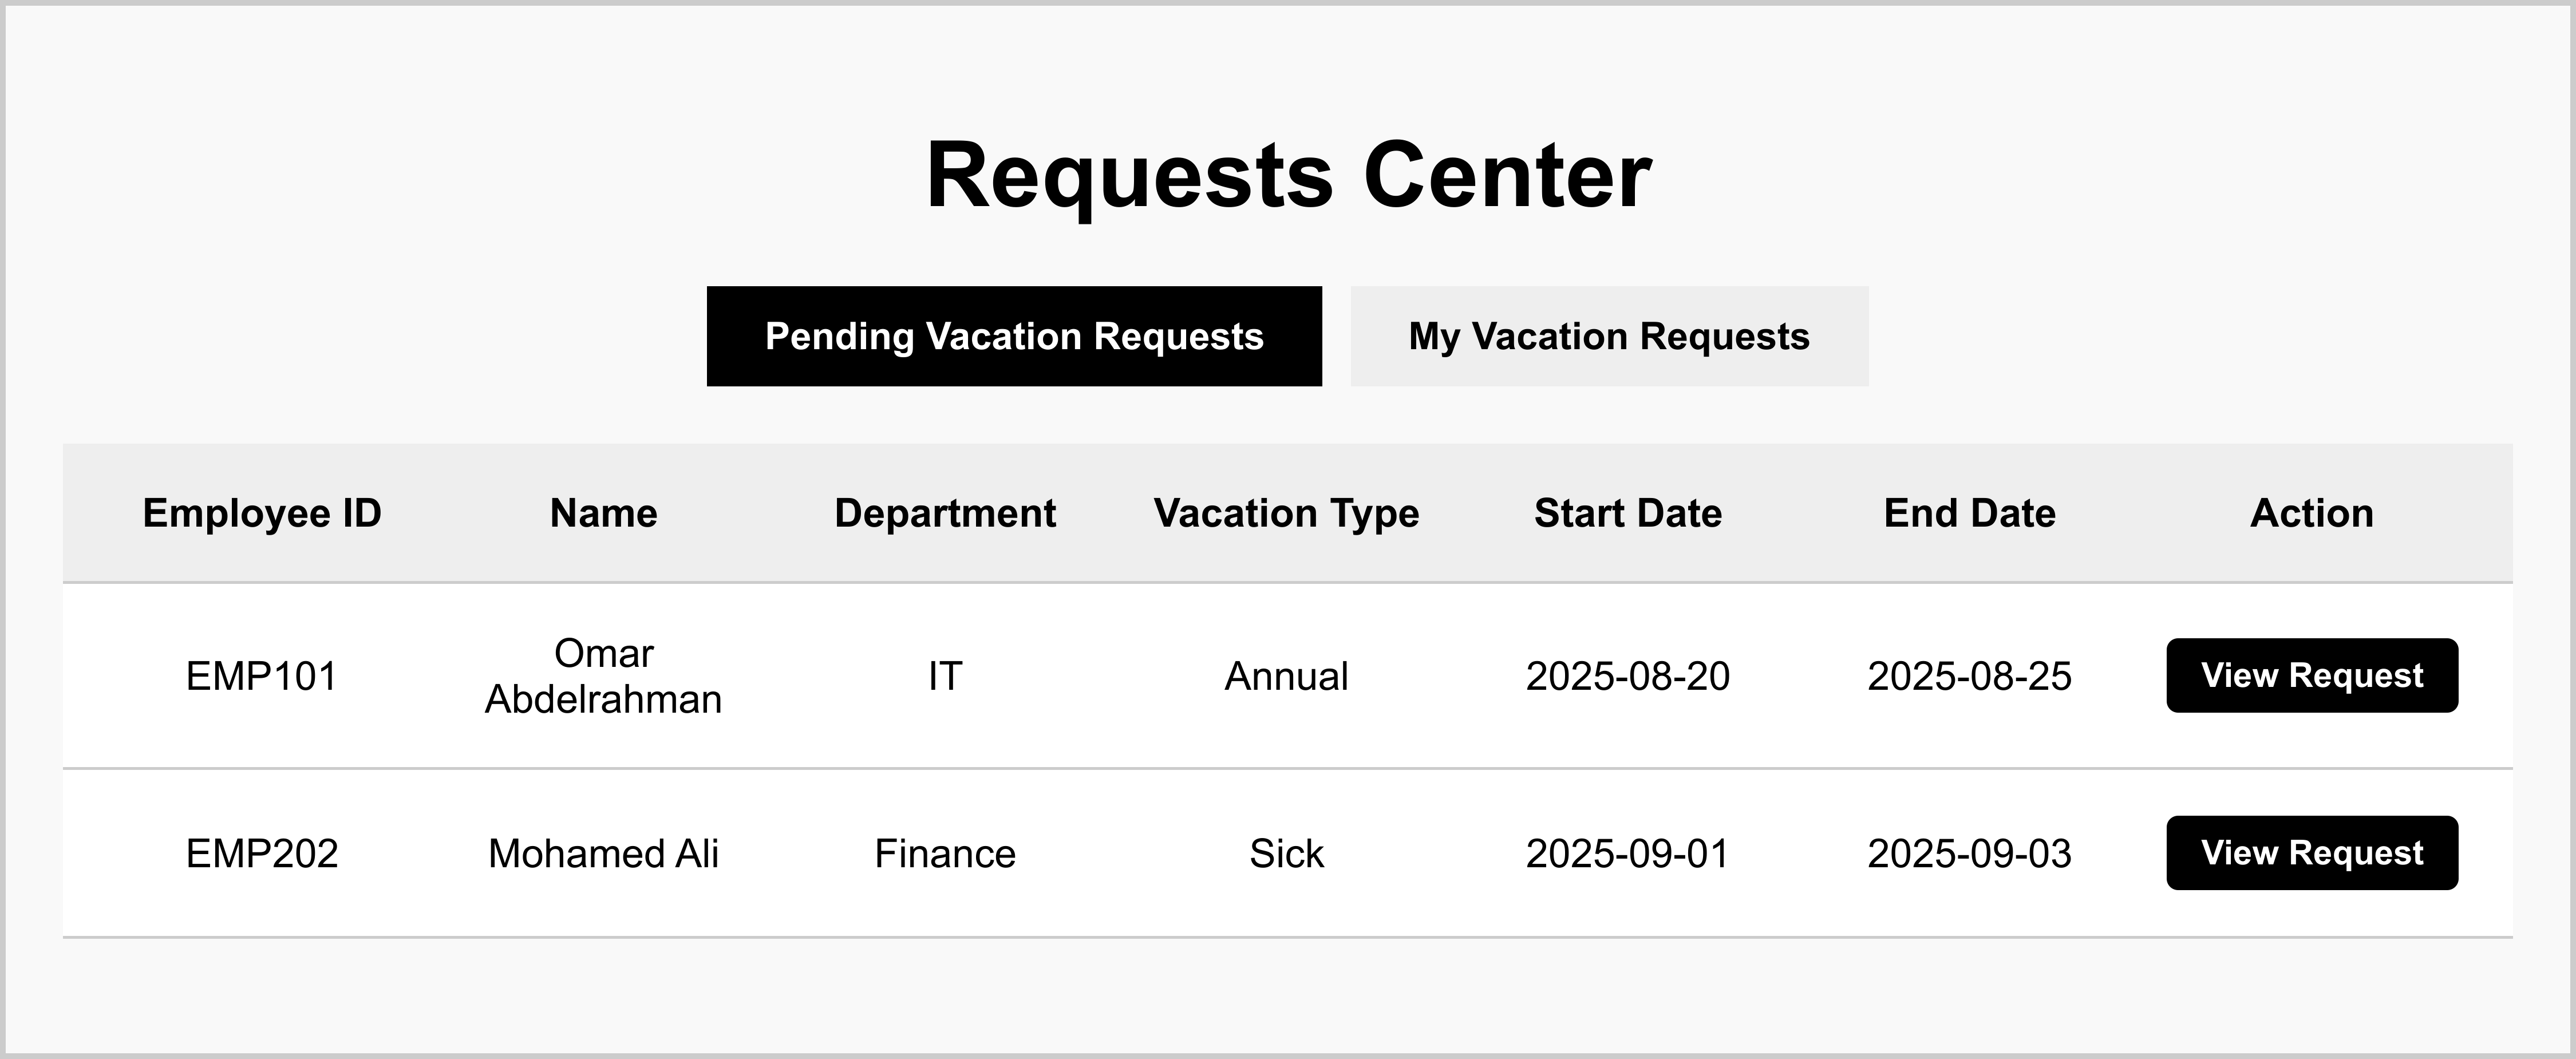Select the EMP202 employee ID cell
2576x1059 pixels.
pyautogui.click(x=262, y=853)
